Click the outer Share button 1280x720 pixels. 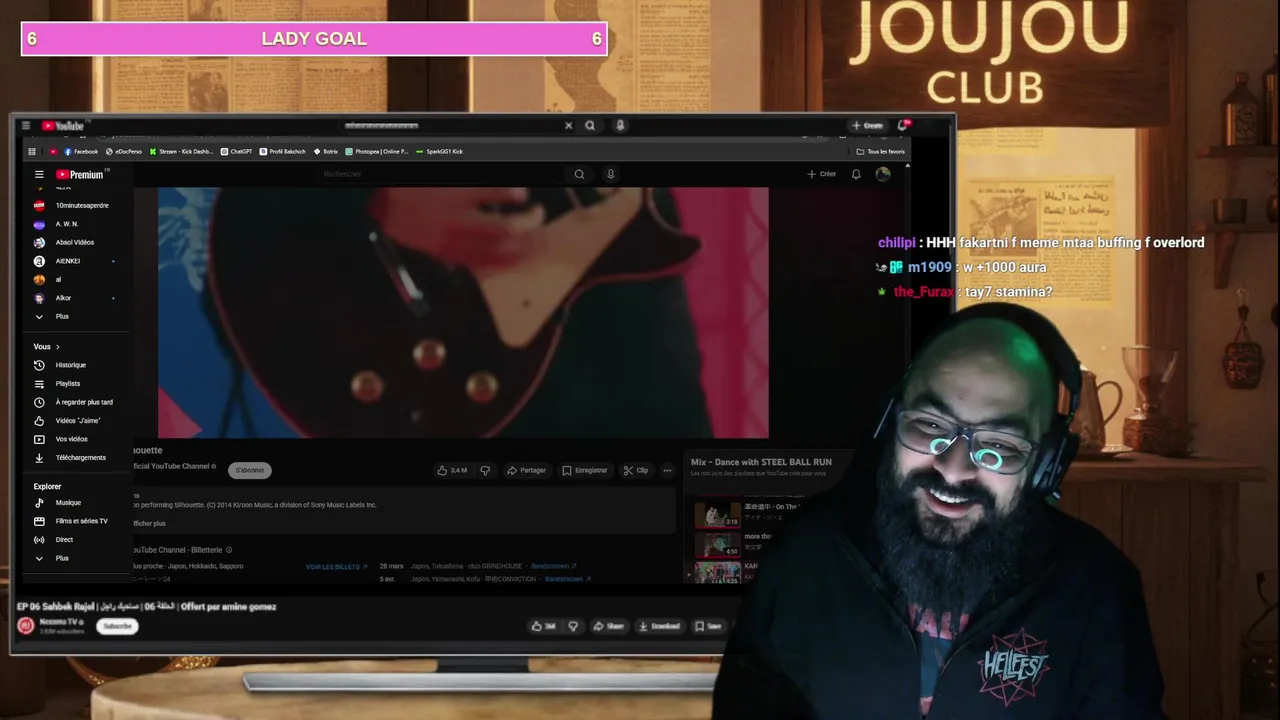point(608,626)
